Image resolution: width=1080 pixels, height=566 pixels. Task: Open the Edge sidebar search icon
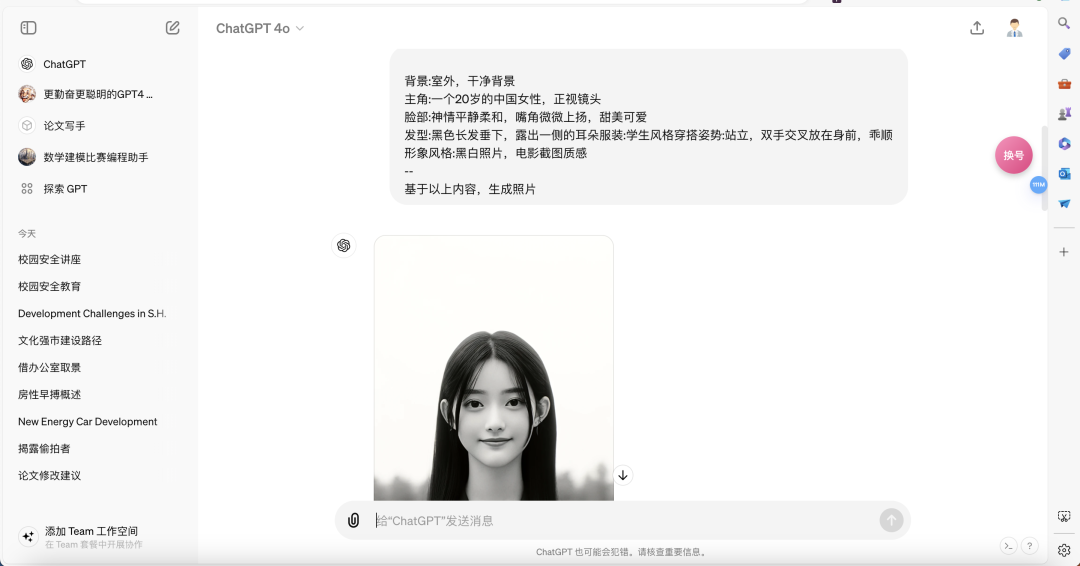[1064, 23]
